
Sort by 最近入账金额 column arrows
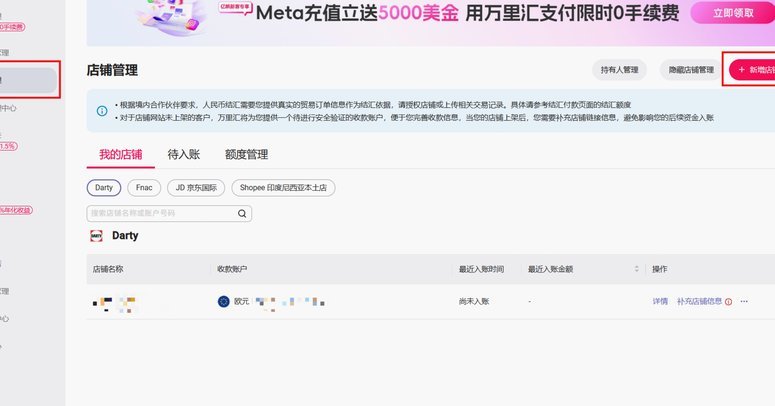pos(636,269)
